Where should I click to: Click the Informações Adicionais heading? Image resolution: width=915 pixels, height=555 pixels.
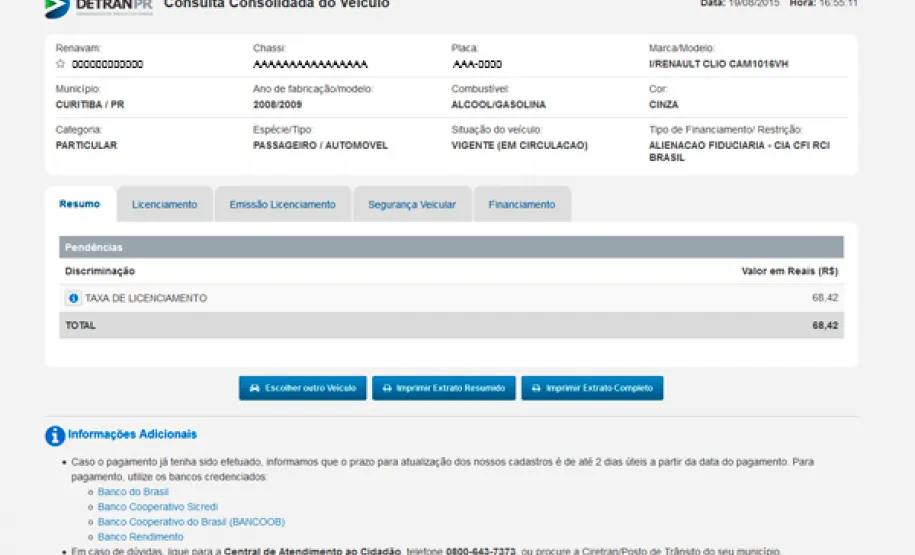(x=132, y=434)
